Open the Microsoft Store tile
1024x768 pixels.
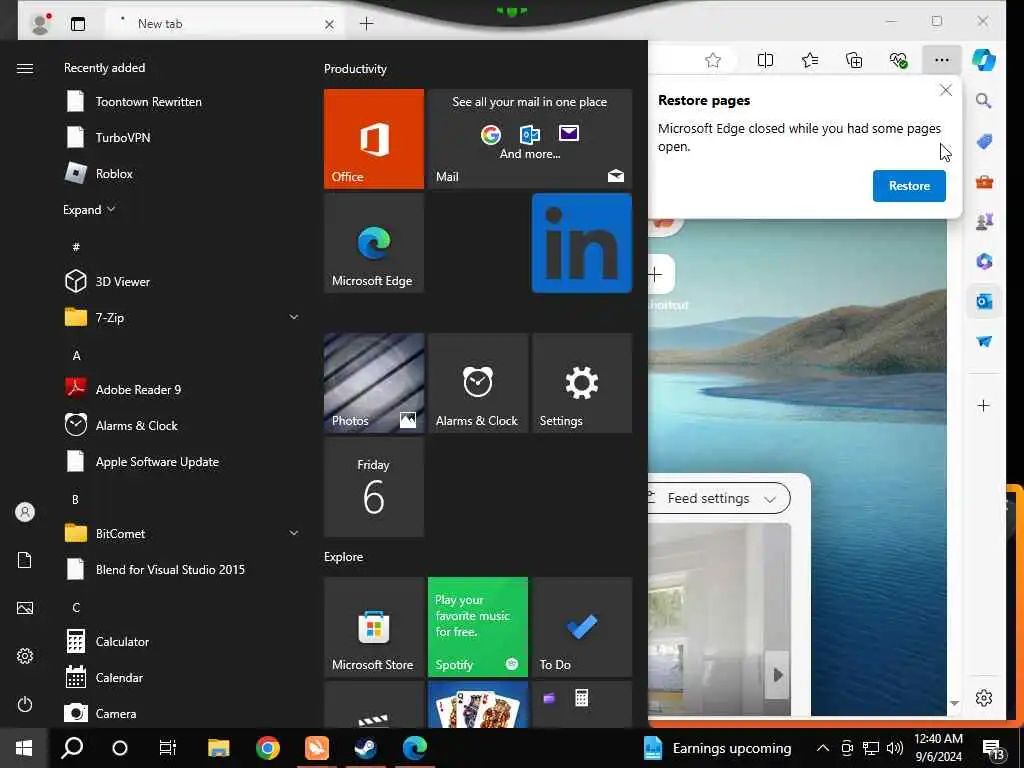click(x=374, y=627)
